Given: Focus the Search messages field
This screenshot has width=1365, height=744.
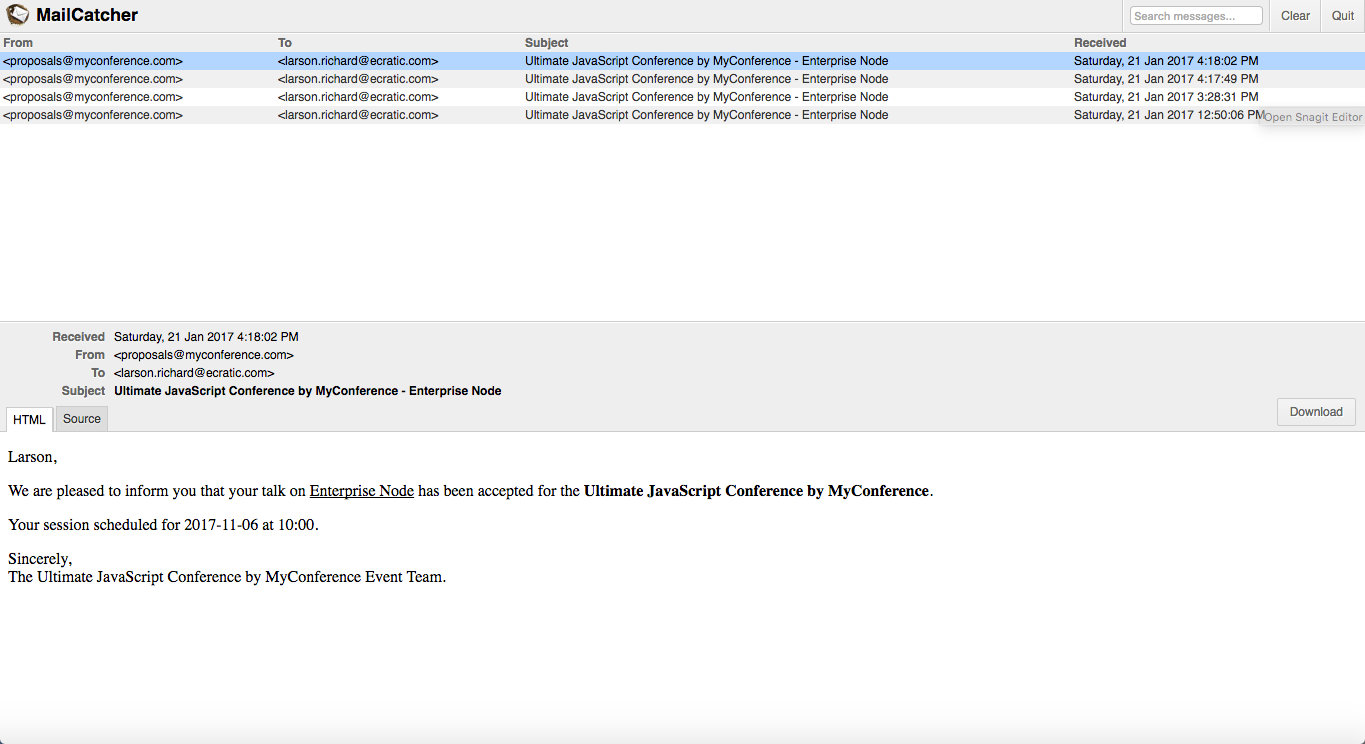Looking at the screenshot, I should point(1196,16).
